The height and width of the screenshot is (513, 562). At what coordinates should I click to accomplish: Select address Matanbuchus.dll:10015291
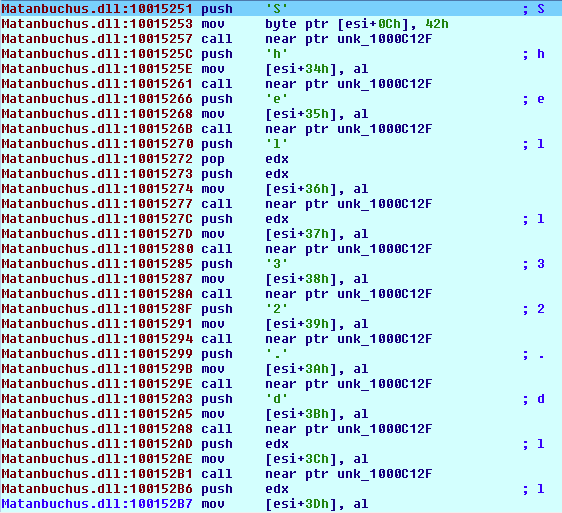[97, 324]
